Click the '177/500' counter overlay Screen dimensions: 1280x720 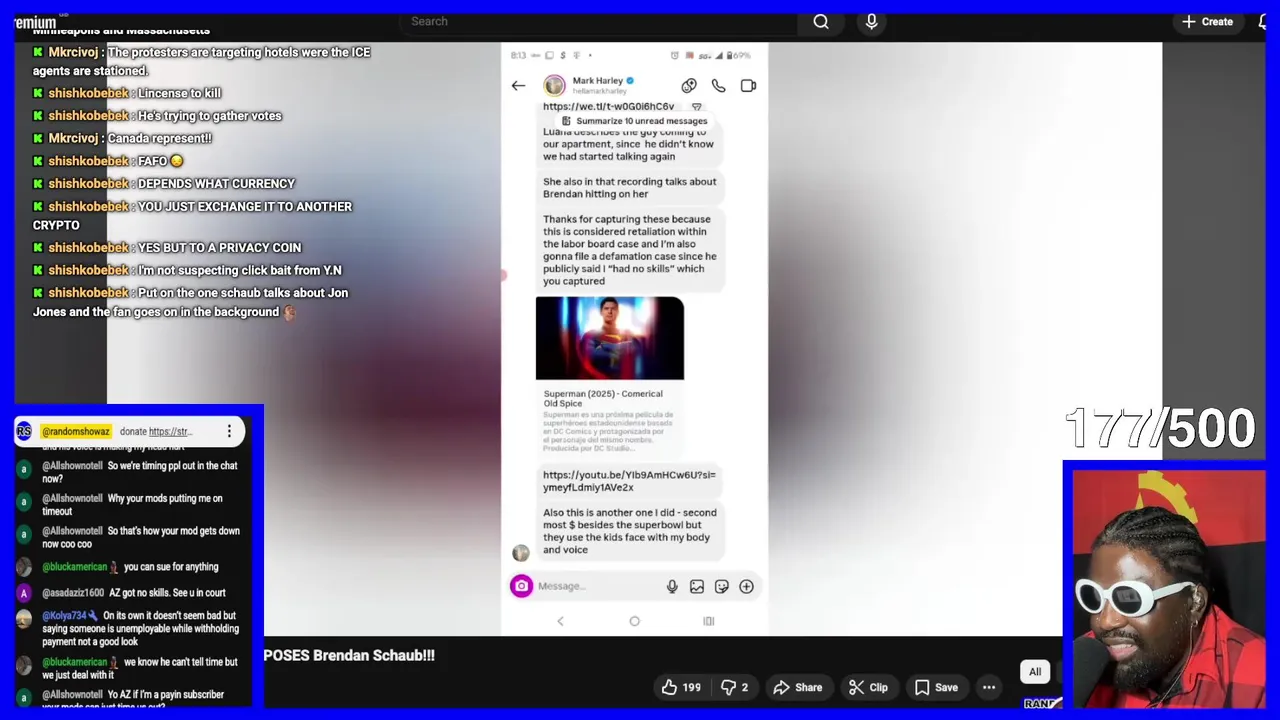(1160, 428)
